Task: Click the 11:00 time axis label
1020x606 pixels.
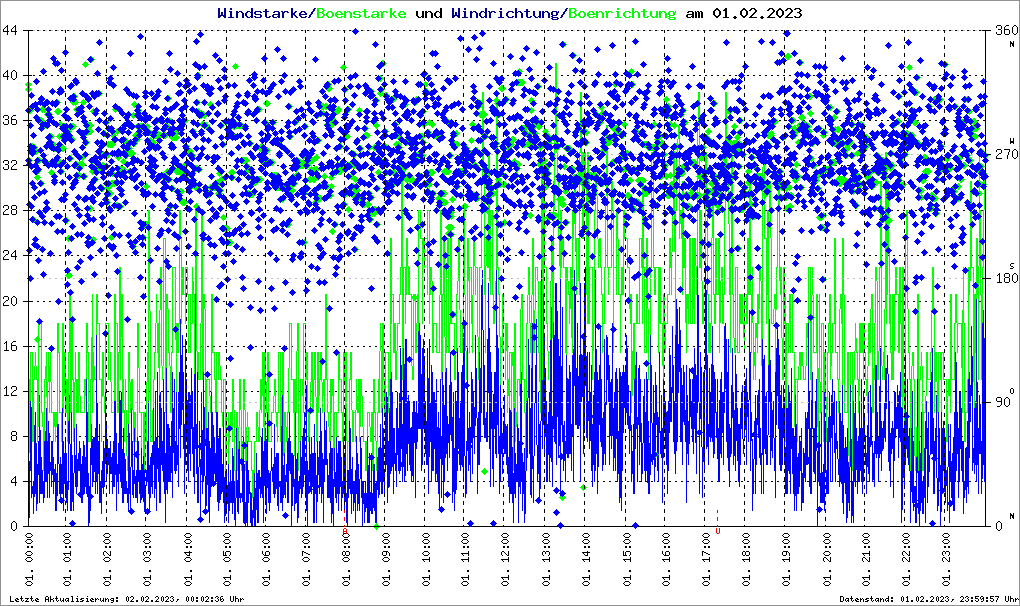Action: coord(466,559)
